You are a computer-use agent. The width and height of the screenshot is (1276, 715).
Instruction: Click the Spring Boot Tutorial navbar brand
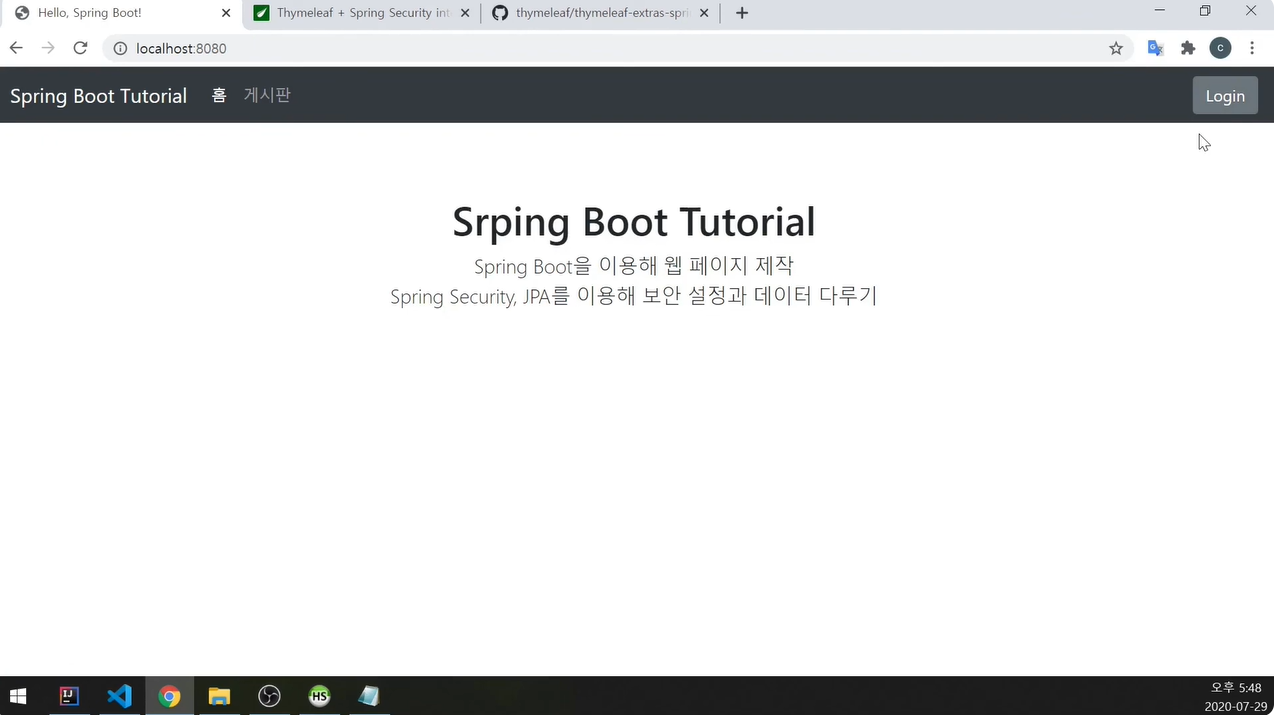pyautogui.click(x=98, y=96)
